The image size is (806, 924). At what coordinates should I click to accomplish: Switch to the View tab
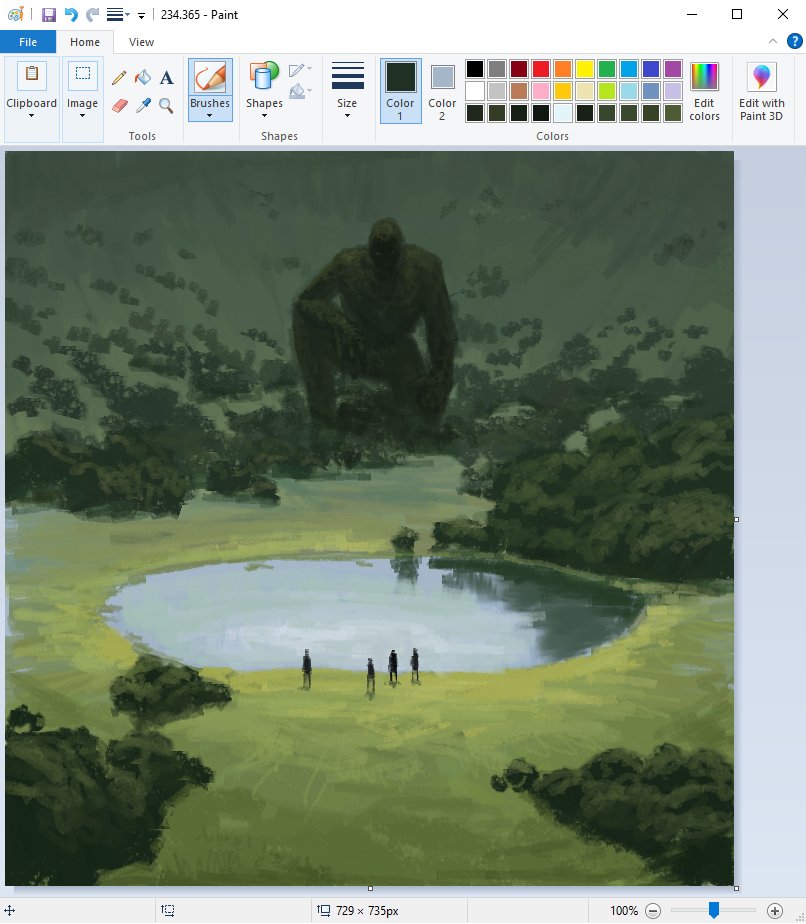(142, 42)
